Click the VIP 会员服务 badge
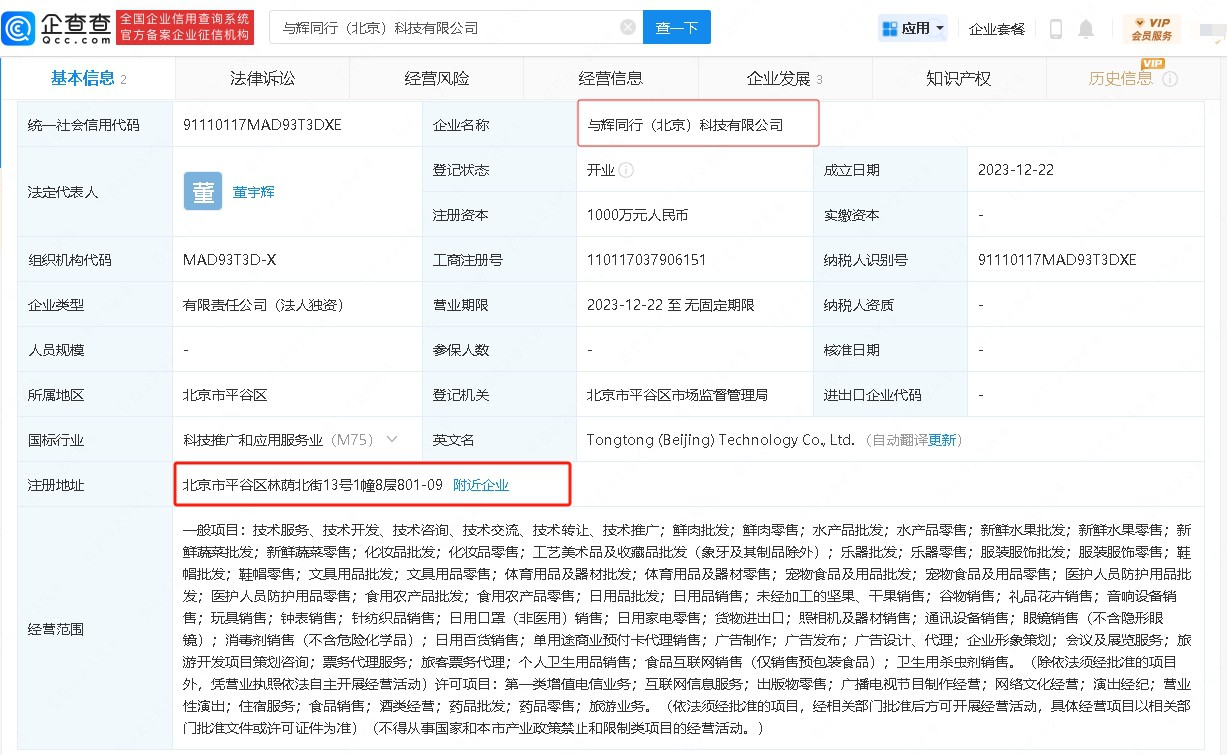Viewport: 1227px width, 755px height. click(1151, 29)
